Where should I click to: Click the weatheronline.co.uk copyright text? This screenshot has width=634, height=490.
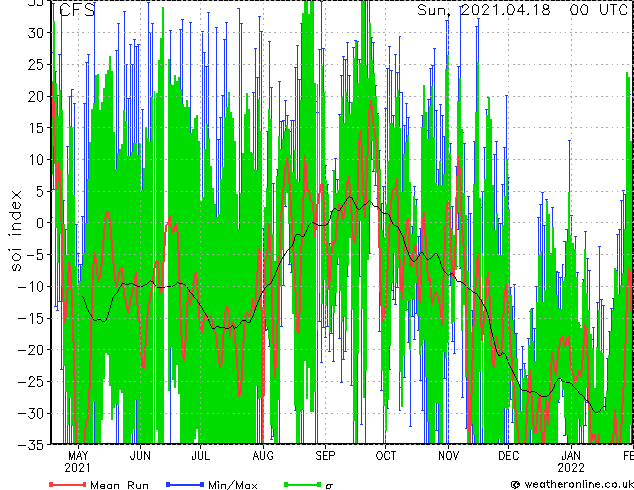(572, 484)
